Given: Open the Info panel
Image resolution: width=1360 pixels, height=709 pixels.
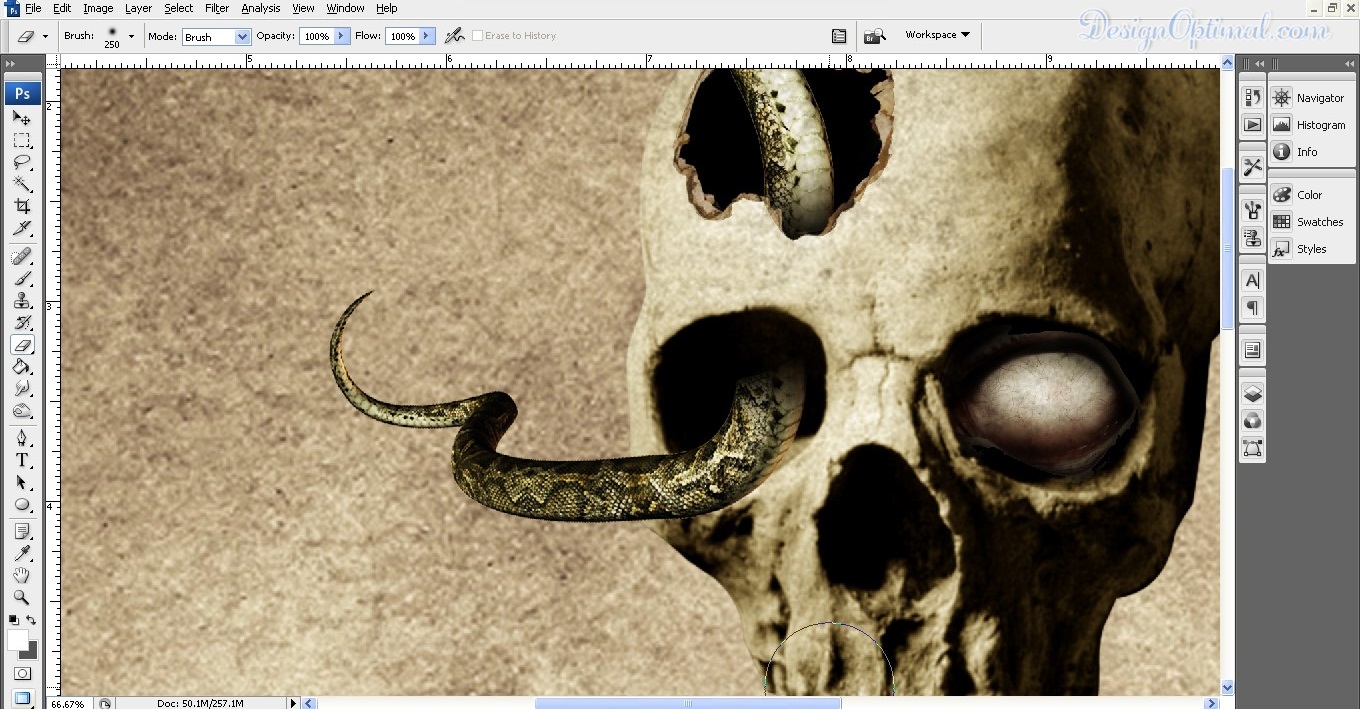Looking at the screenshot, I should coord(1309,152).
